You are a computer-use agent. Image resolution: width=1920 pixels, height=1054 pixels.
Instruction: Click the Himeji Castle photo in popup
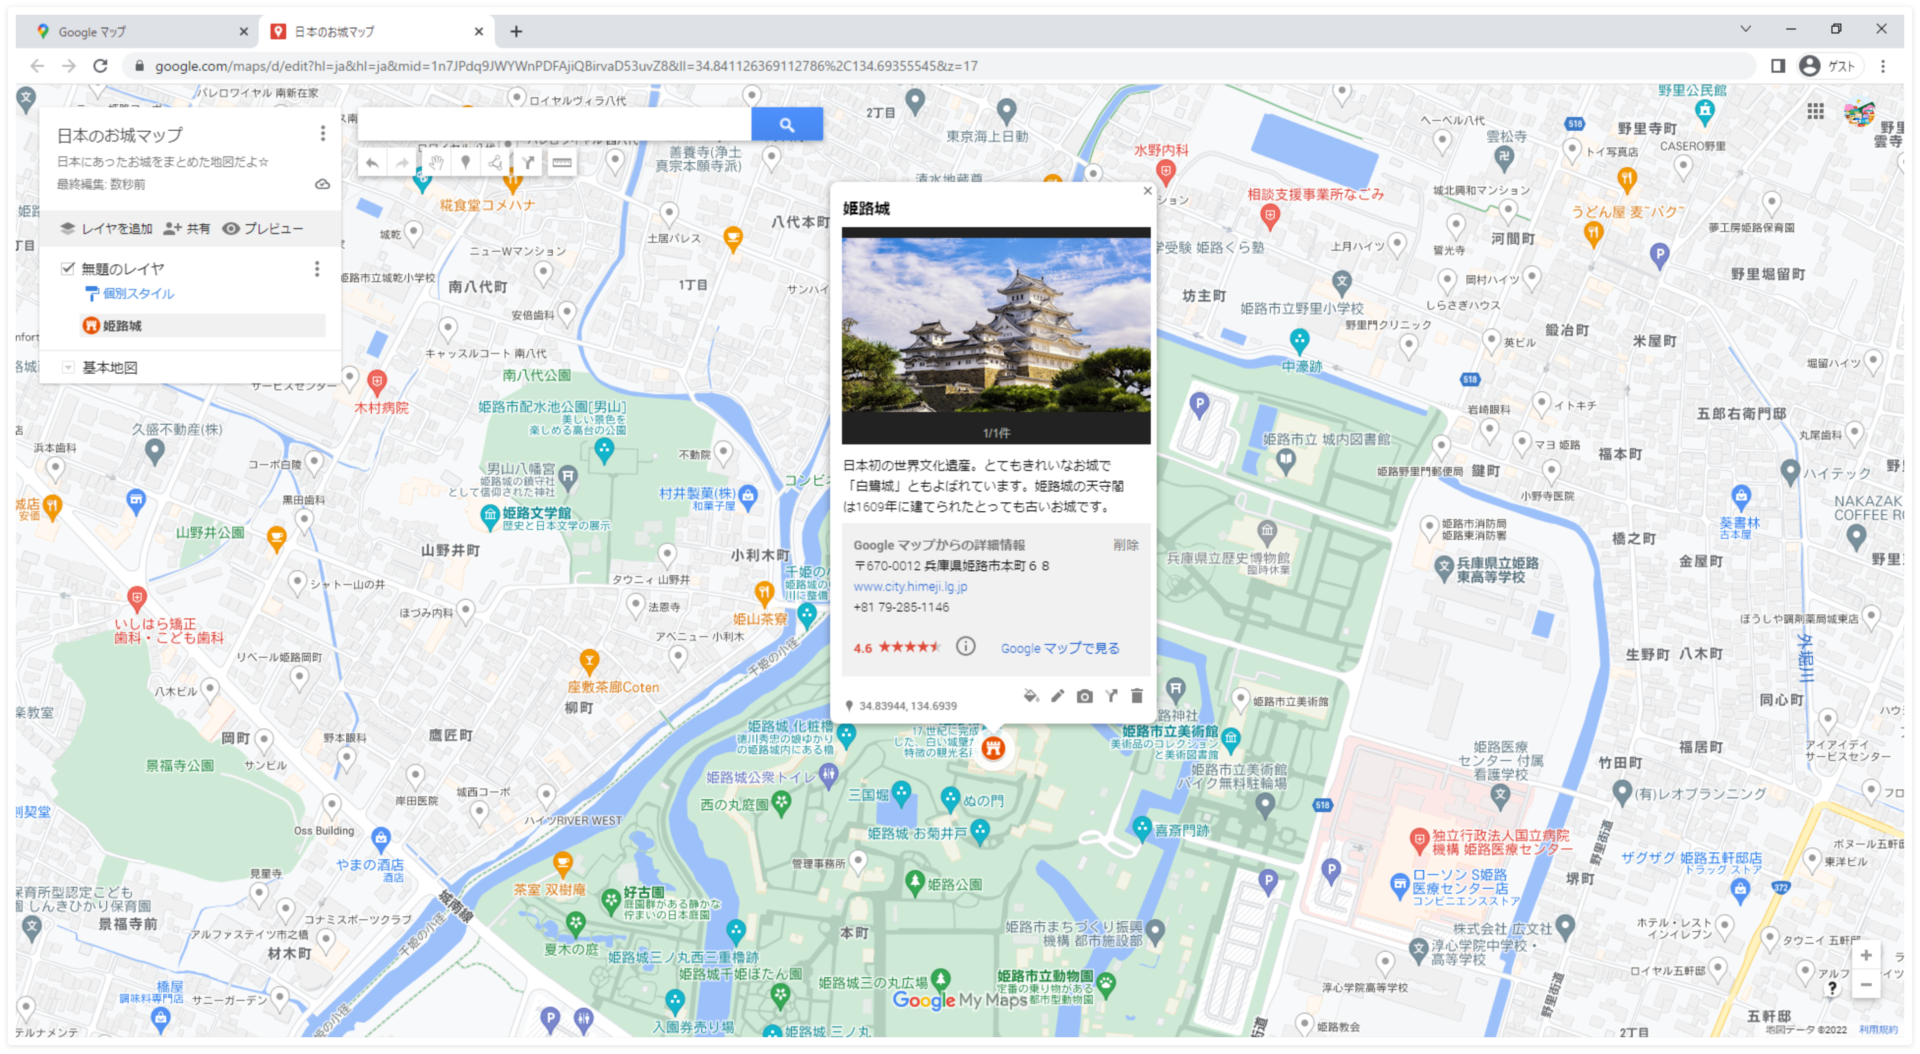pyautogui.click(x=996, y=324)
